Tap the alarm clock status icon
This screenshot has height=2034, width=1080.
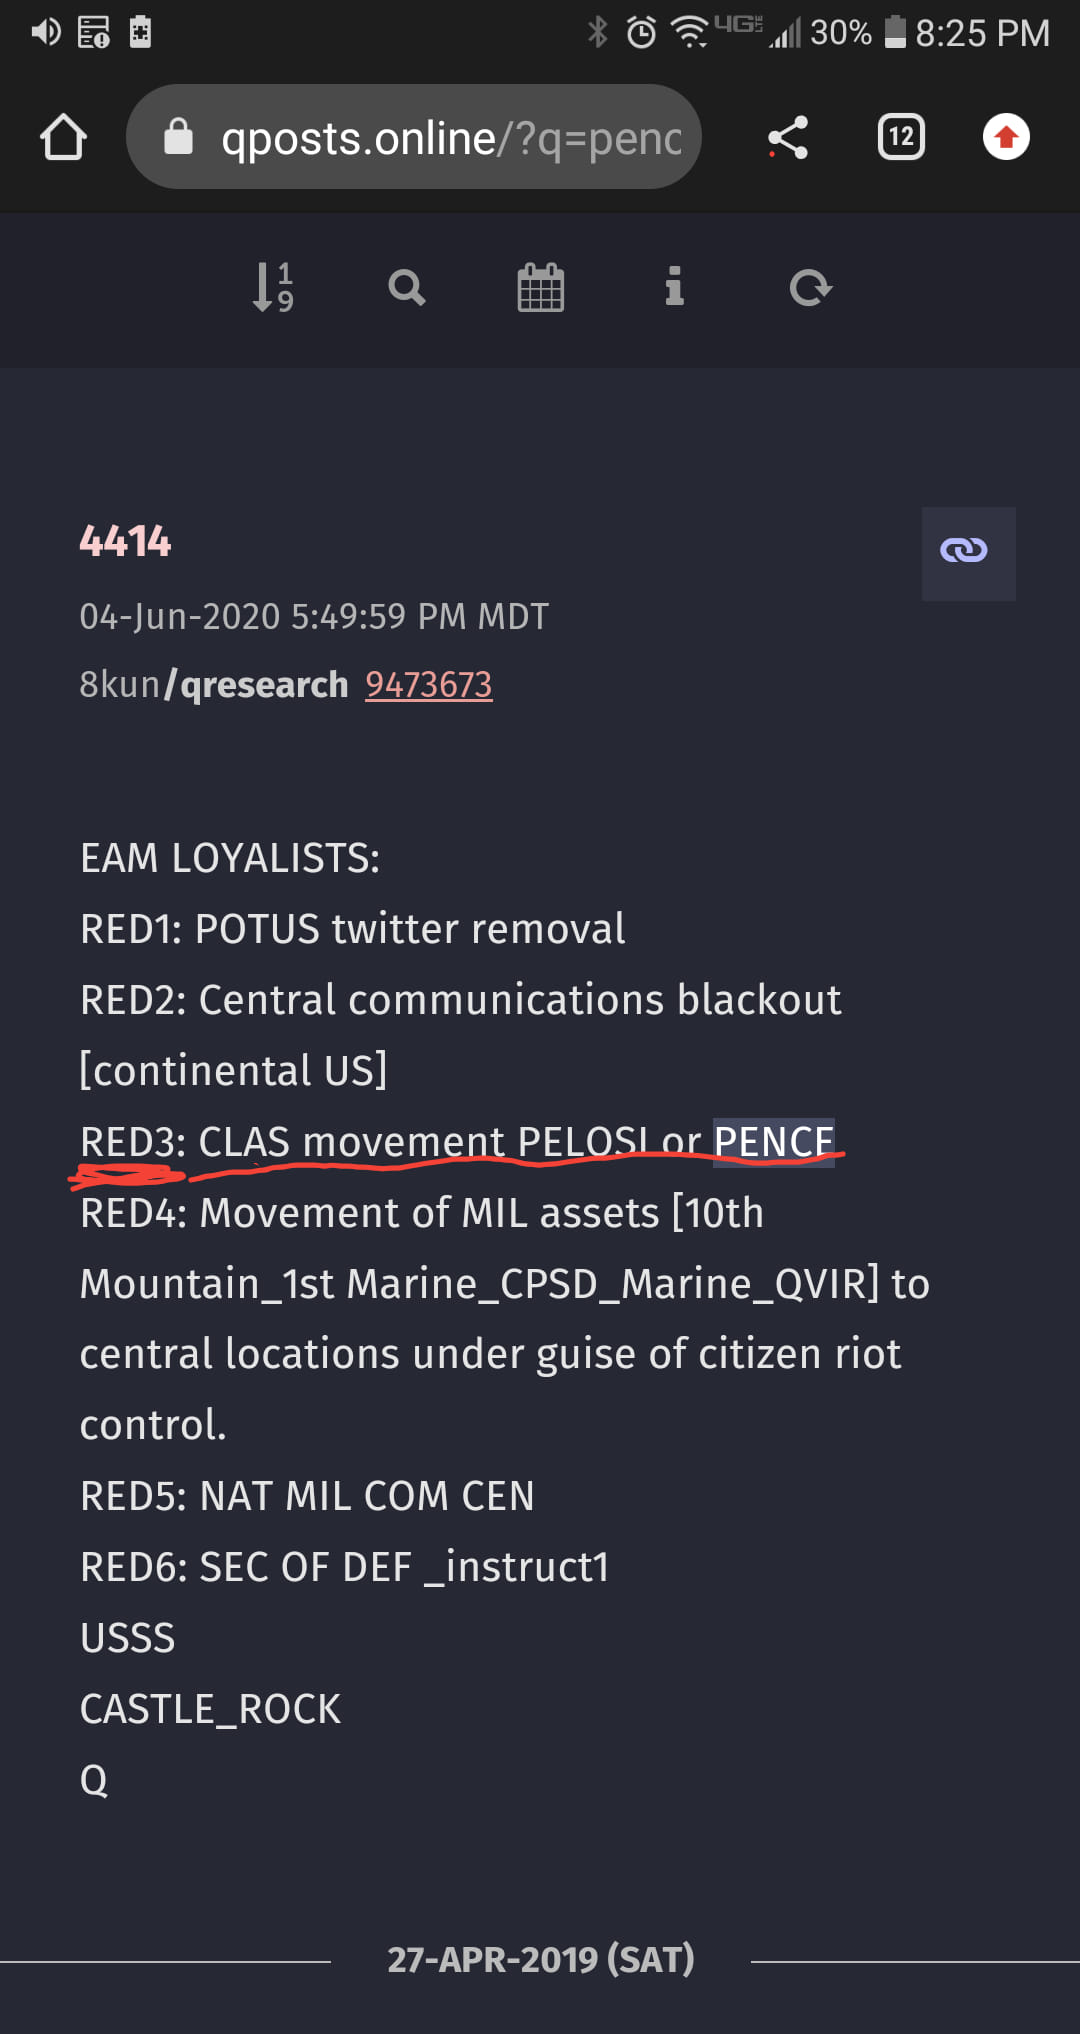(641, 33)
